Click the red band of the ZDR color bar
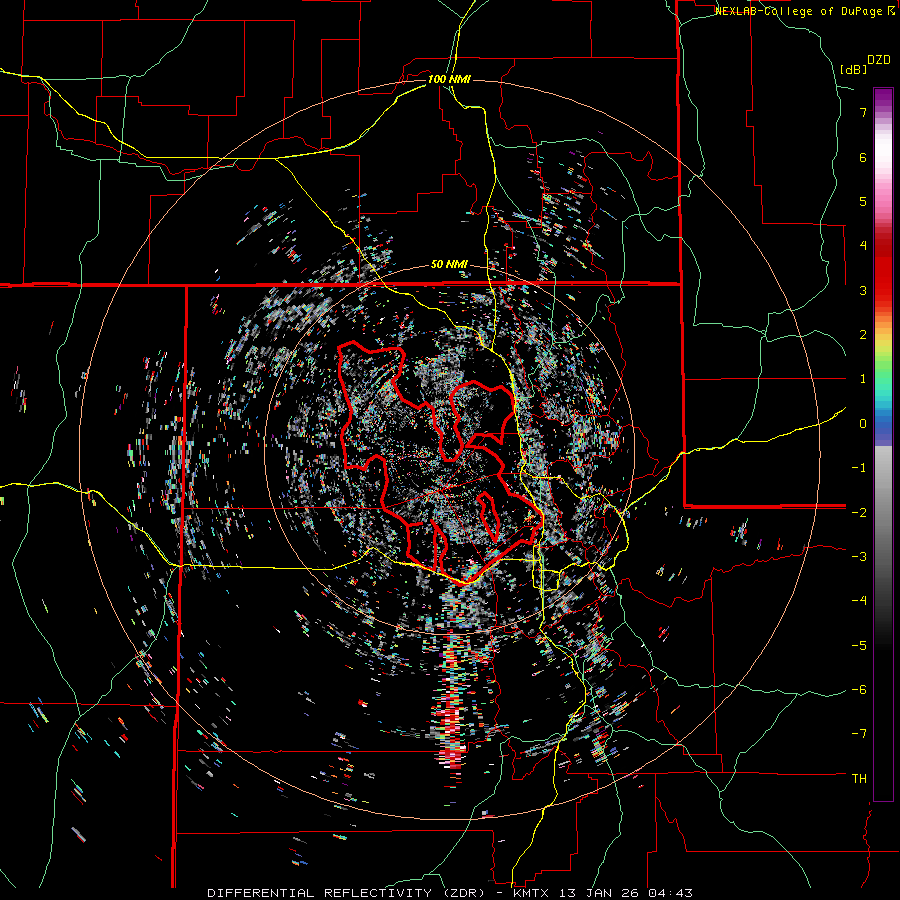Viewport: 900px width, 900px height. coord(883,270)
